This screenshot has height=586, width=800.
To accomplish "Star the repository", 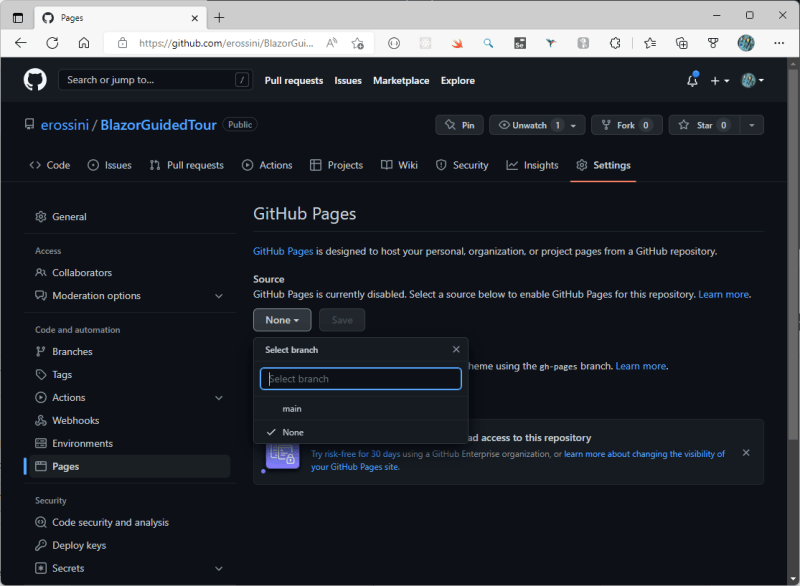I will [704, 125].
